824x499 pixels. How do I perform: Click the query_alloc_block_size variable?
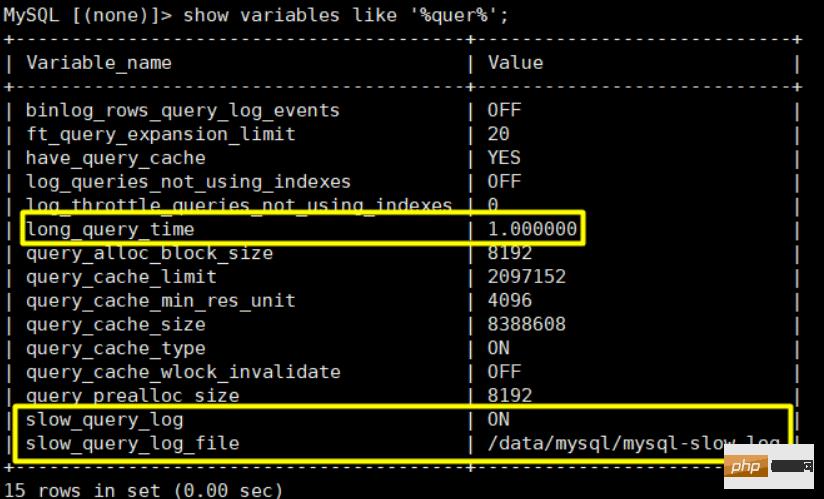click(x=149, y=253)
